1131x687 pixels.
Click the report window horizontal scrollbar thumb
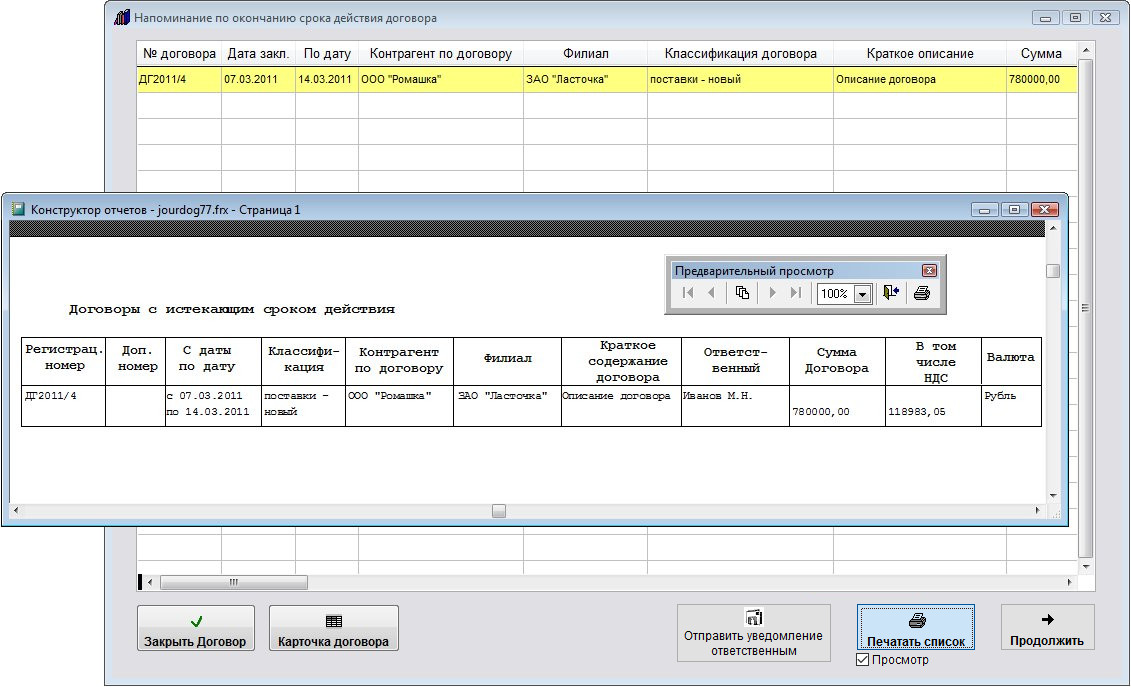pyautogui.click(x=498, y=511)
